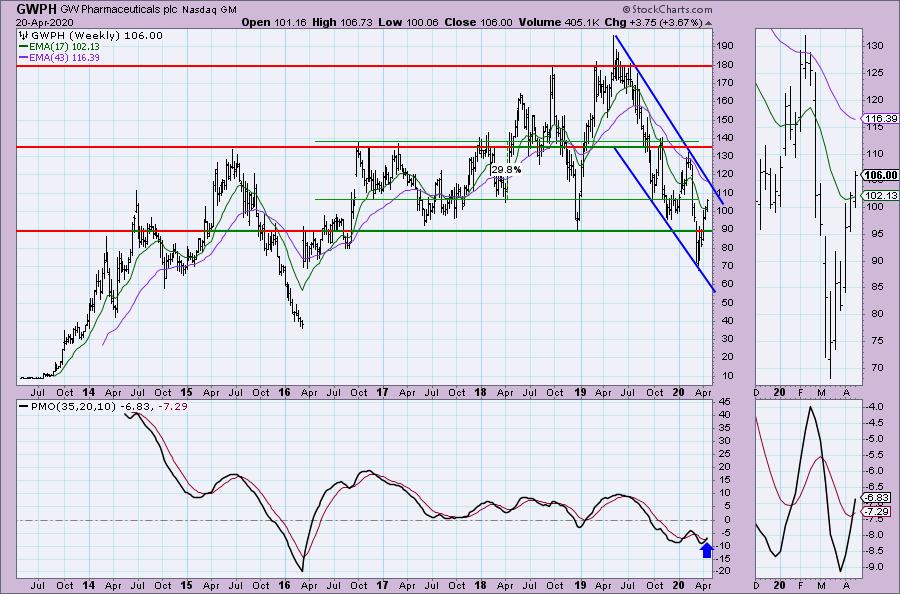The width and height of the screenshot is (900, 594).
Task: Select the High 106.73 value
Action: tap(342, 22)
